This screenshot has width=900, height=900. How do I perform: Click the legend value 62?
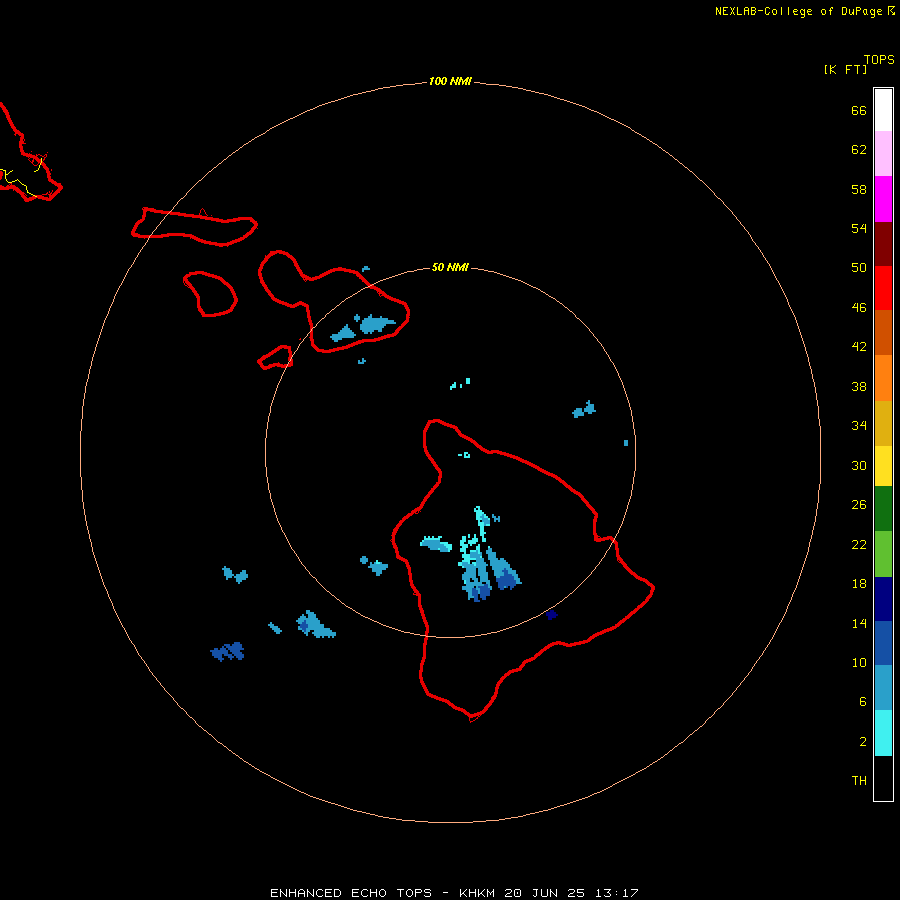pyautogui.click(x=859, y=149)
